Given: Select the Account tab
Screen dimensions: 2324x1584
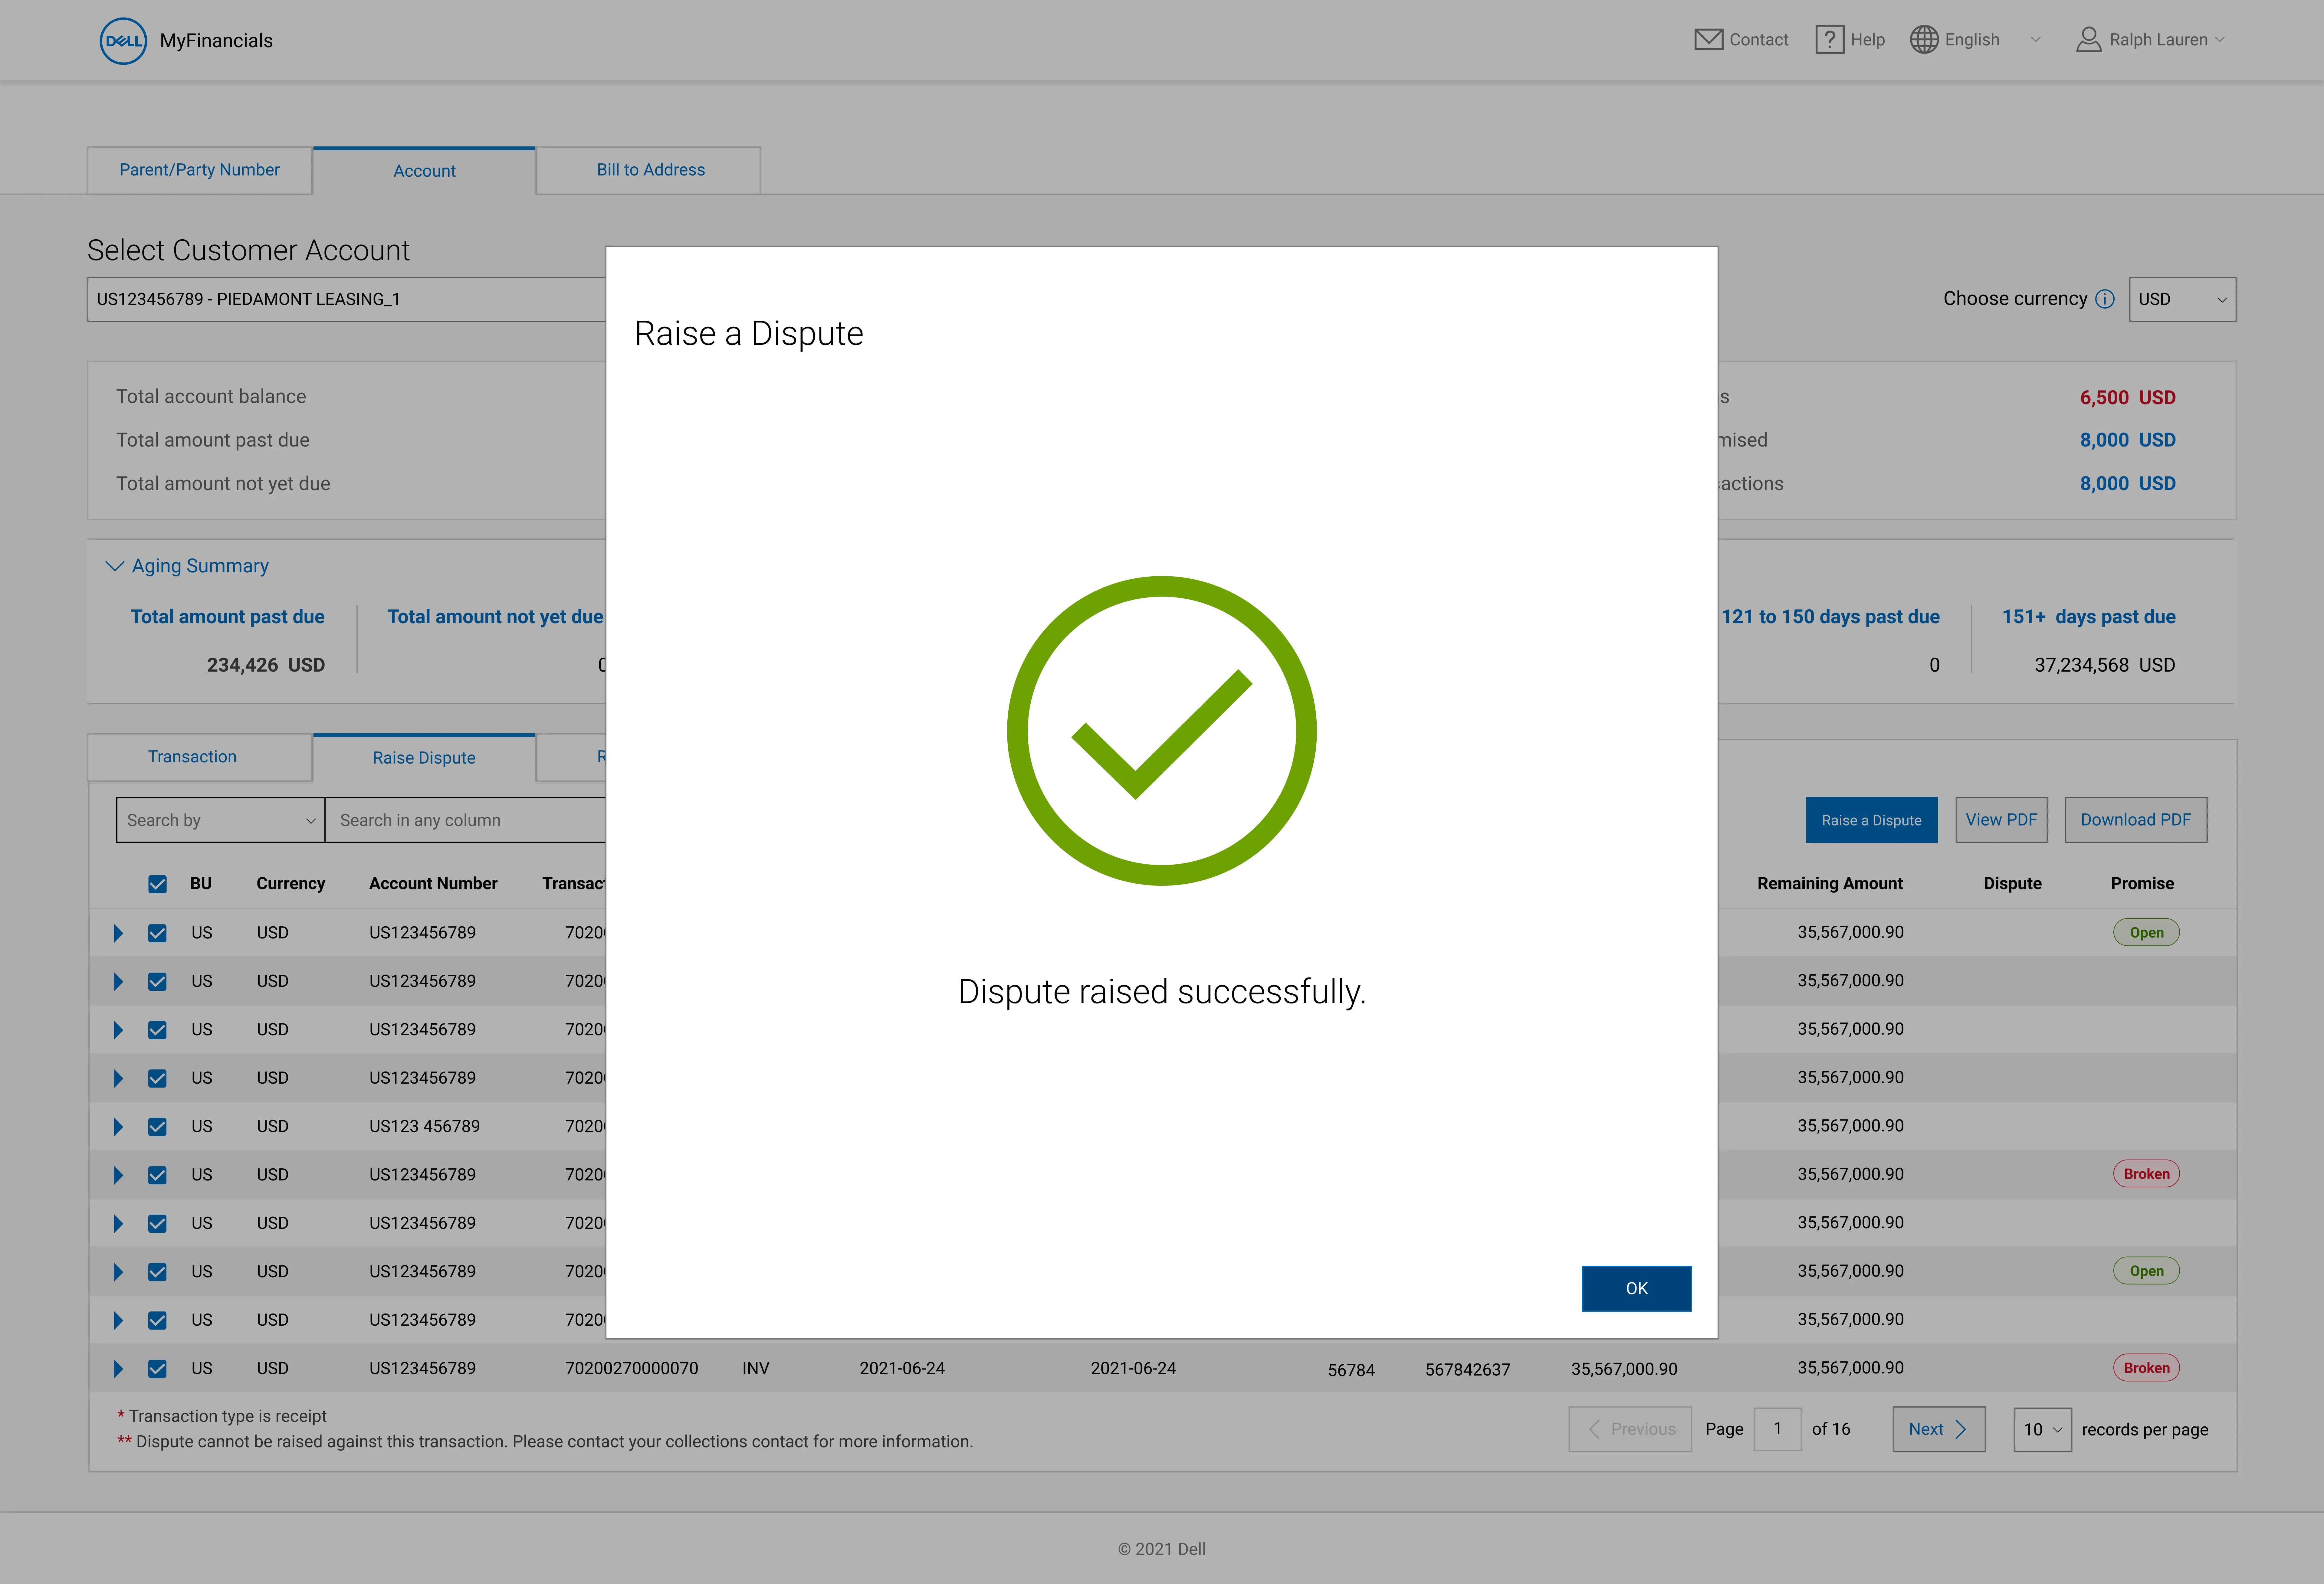Looking at the screenshot, I should (x=424, y=171).
